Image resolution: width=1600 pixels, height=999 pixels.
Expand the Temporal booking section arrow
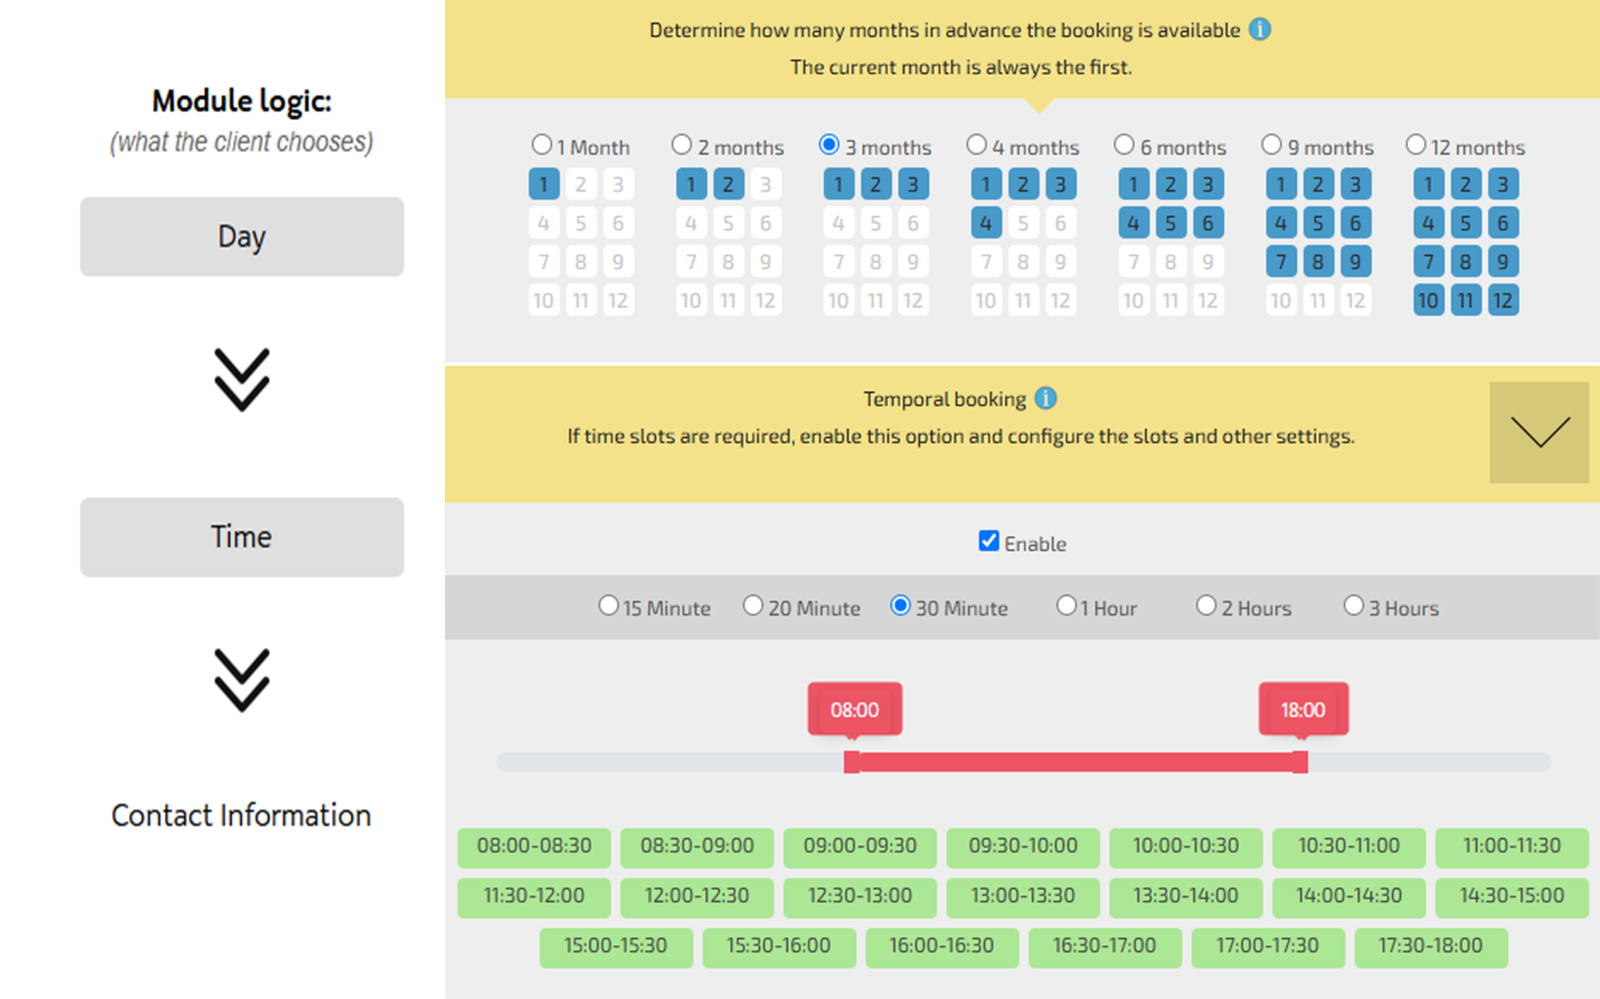(1539, 432)
